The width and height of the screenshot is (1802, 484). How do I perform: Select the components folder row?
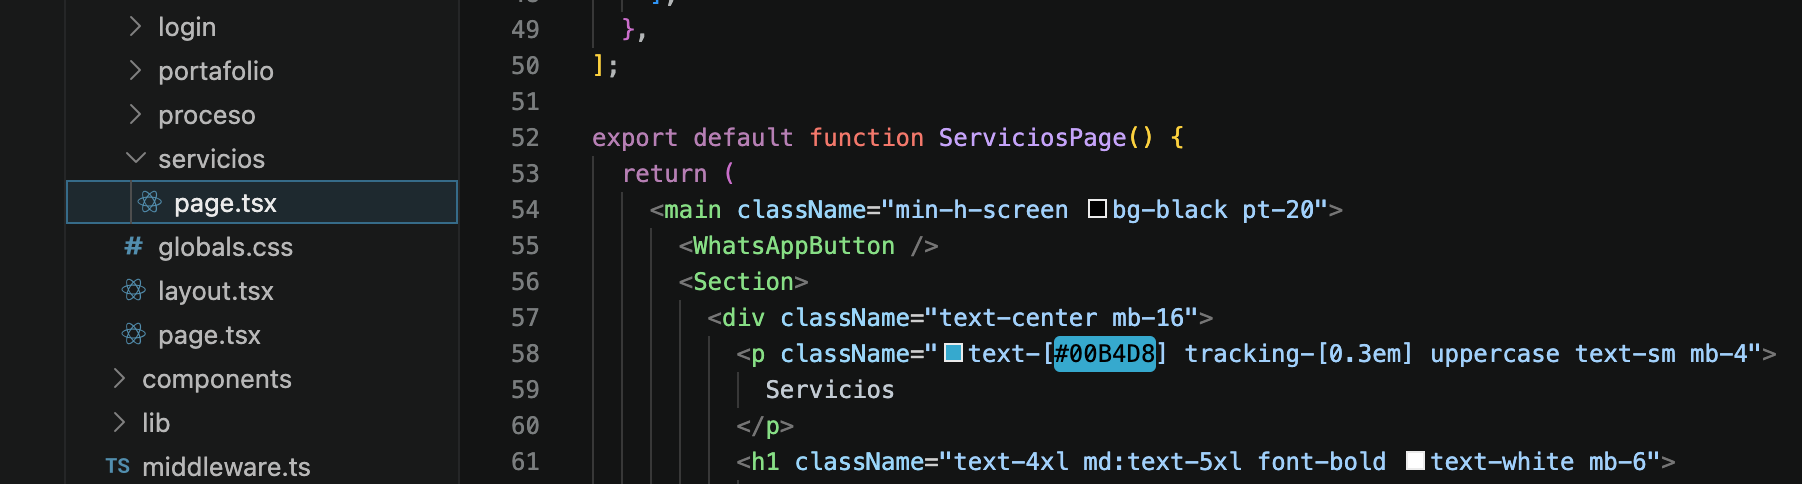pyautogui.click(x=262, y=379)
